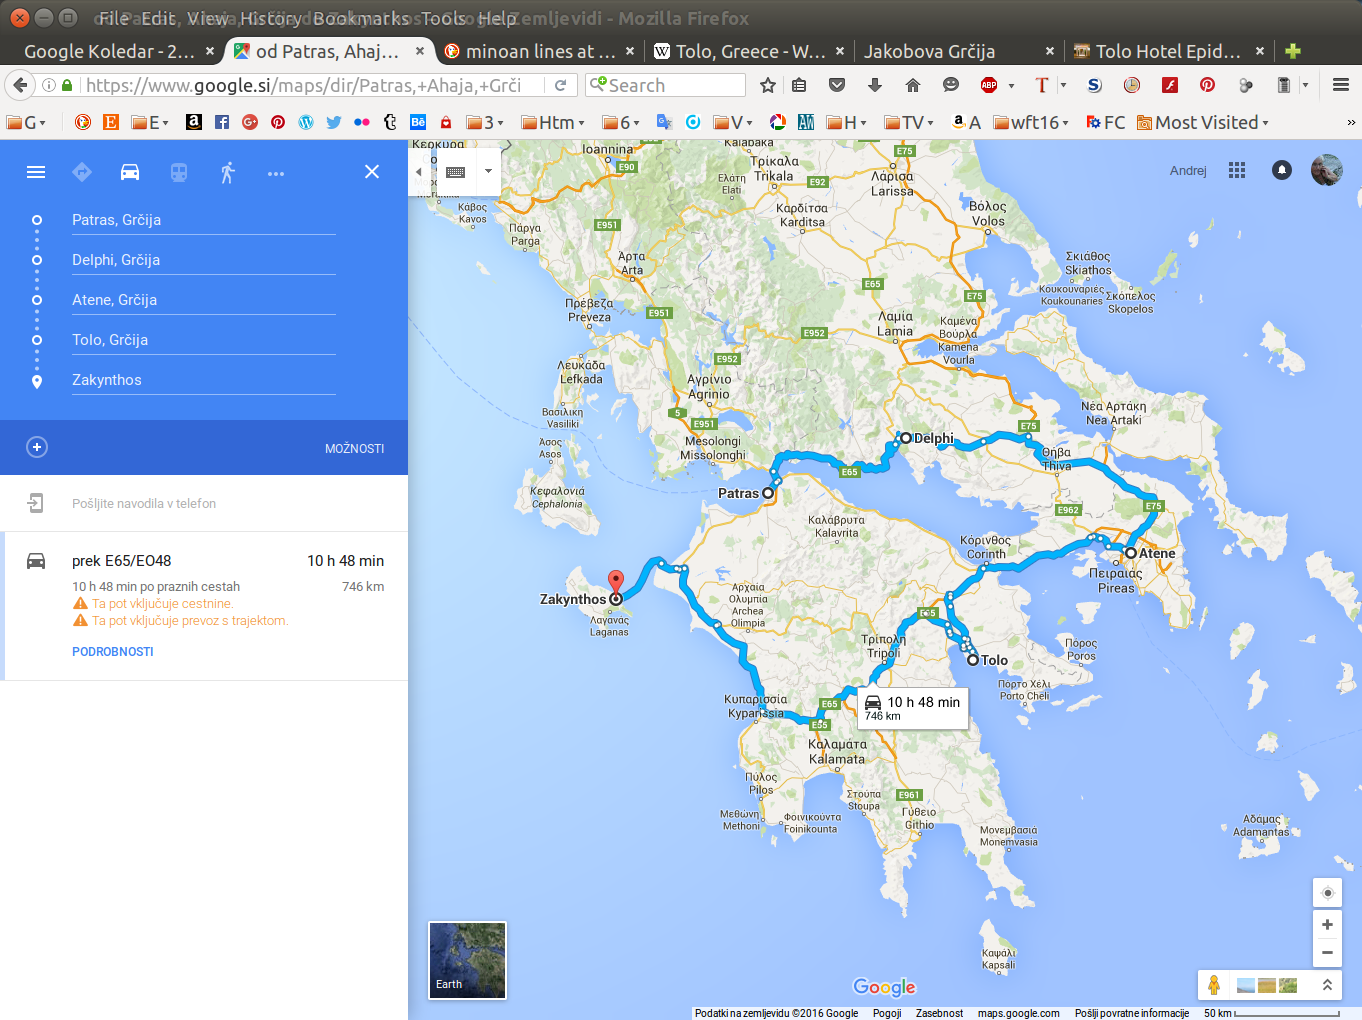Collapse the side panel arrow
Viewport: 1362px width, 1020px height.
point(419,172)
